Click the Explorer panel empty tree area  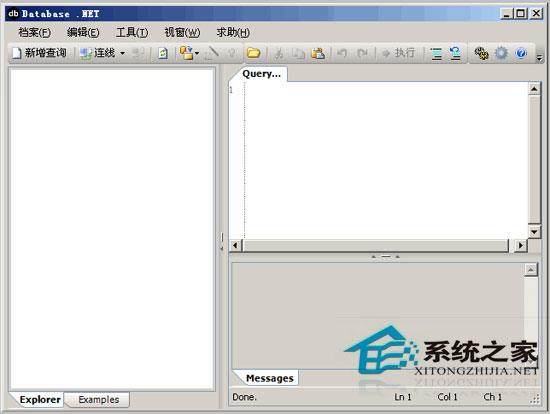point(112,229)
